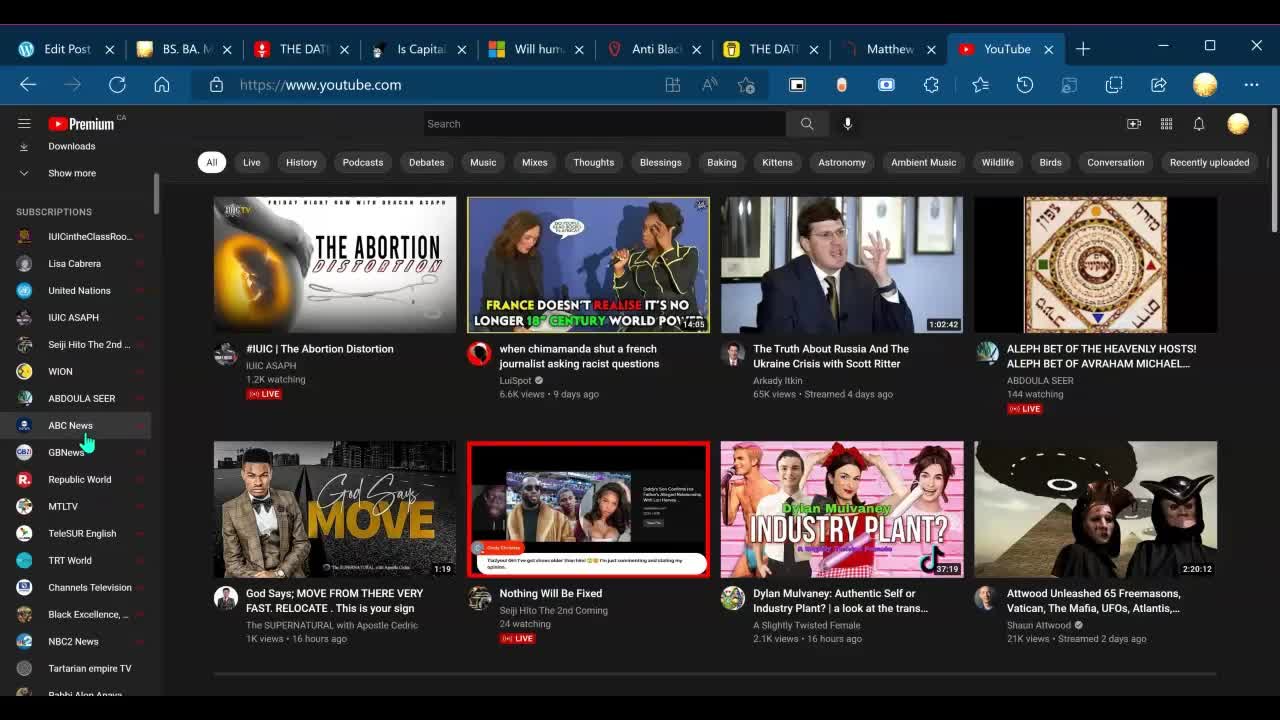Close the YouTube browser tab
The image size is (1280, 720).
tap(1049, 49)
